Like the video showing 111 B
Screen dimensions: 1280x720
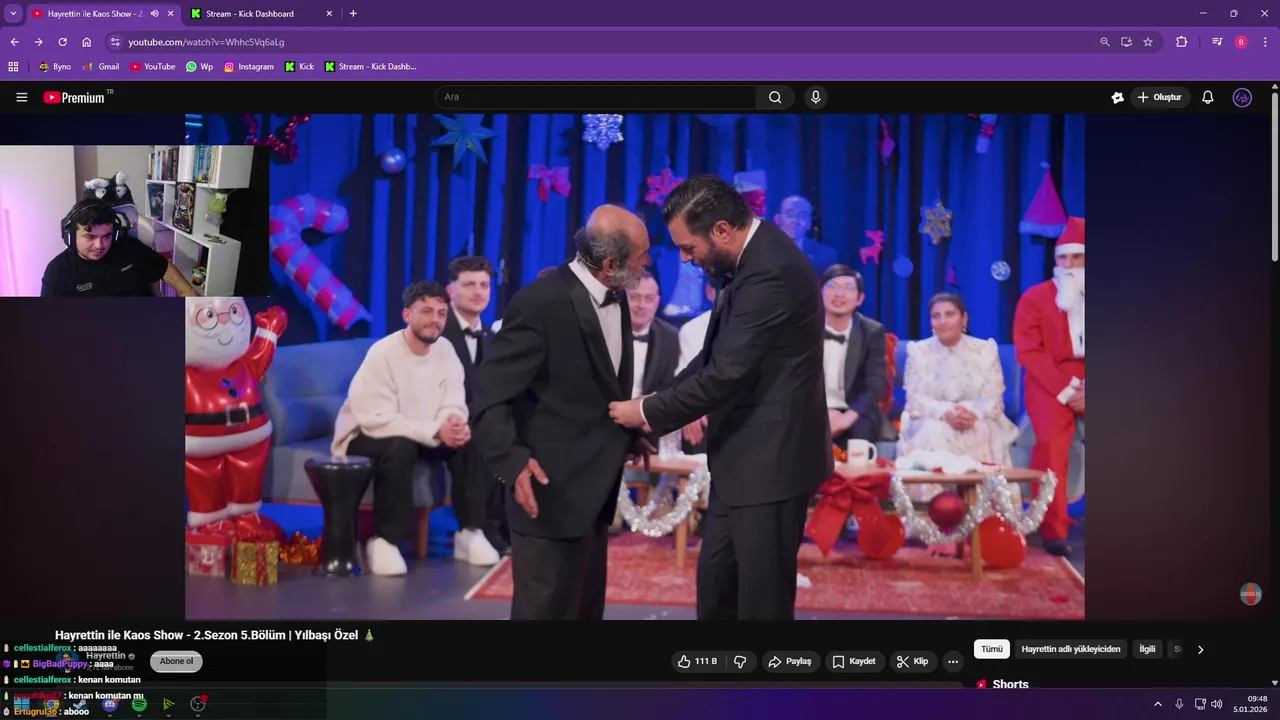697,662
